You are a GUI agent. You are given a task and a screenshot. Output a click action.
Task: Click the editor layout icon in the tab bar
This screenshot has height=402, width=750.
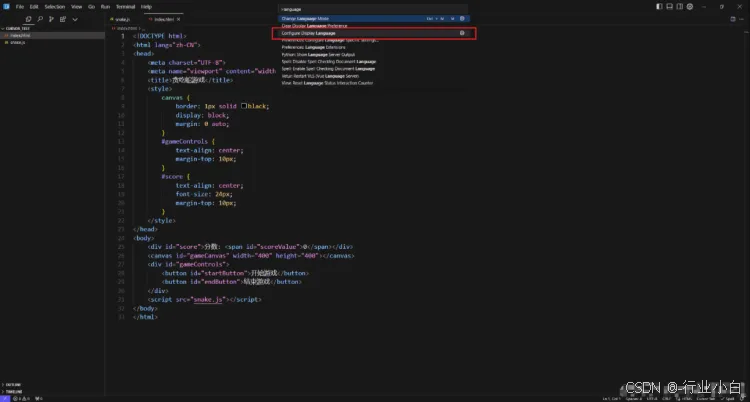pos(733,19)
